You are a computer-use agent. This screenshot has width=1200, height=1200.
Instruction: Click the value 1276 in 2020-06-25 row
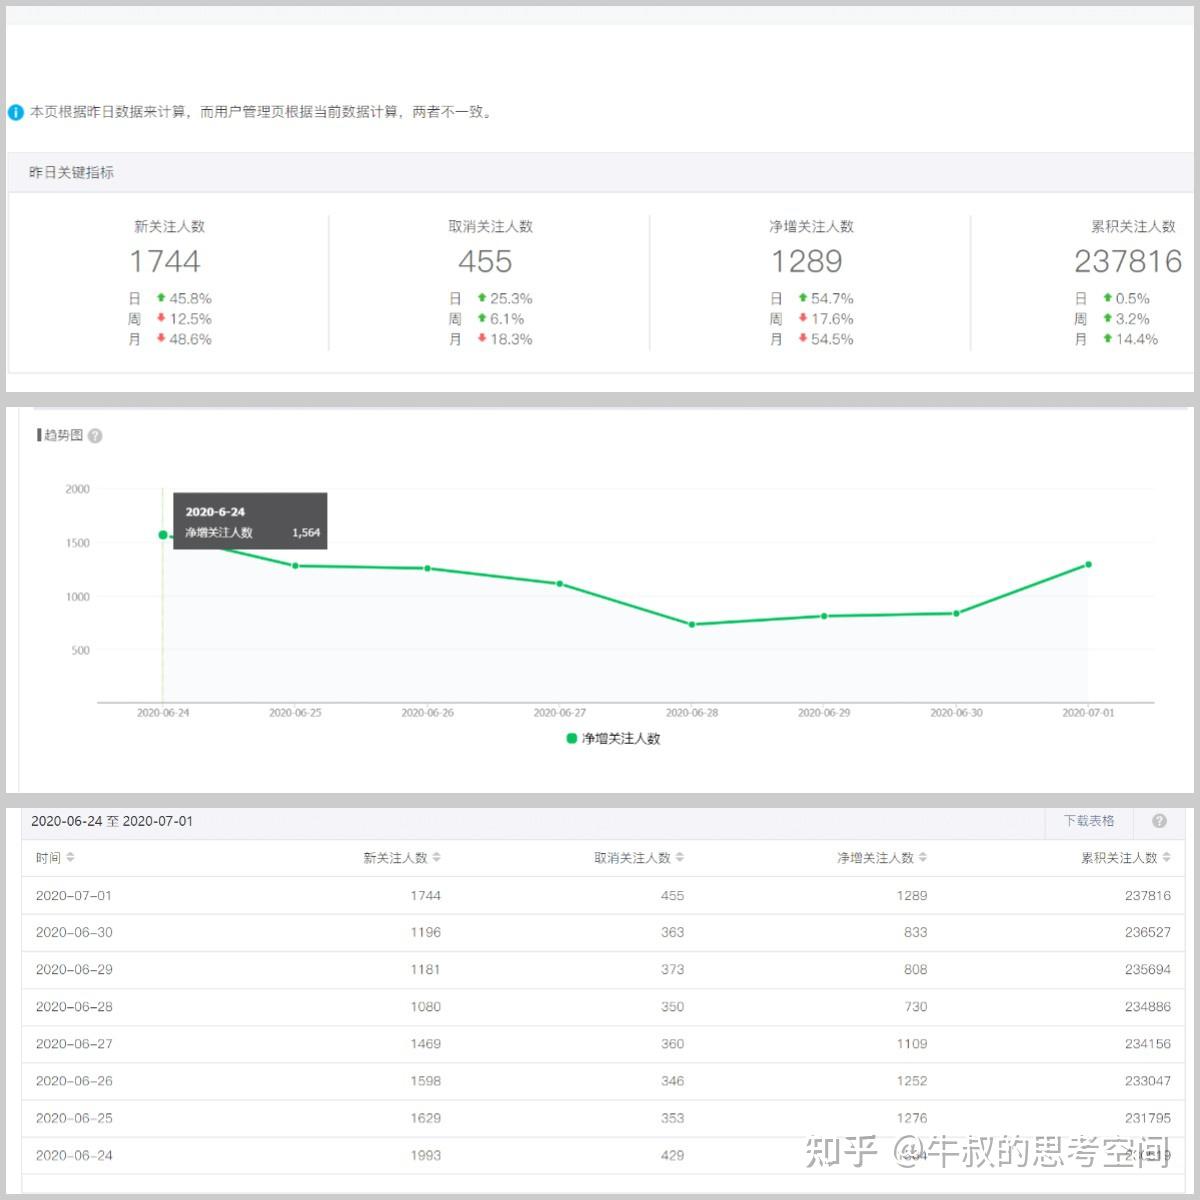tap(912, 1118)
